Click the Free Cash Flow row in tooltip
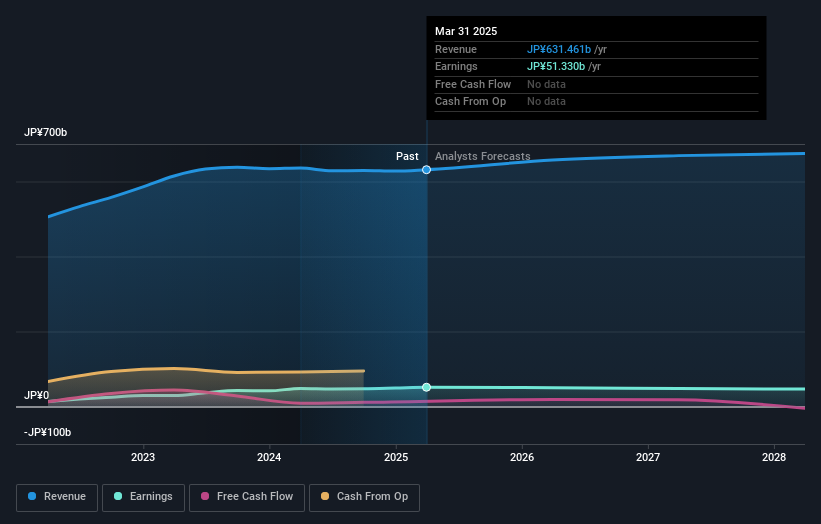821x524 pixels. pyautogui.click(x=596, y=84)
